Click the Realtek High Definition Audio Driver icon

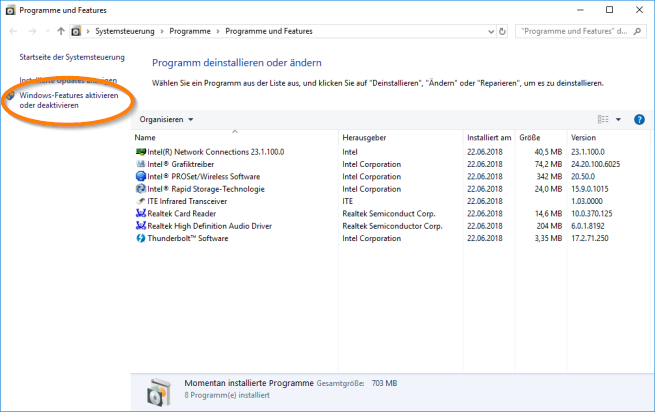[141, 226]
